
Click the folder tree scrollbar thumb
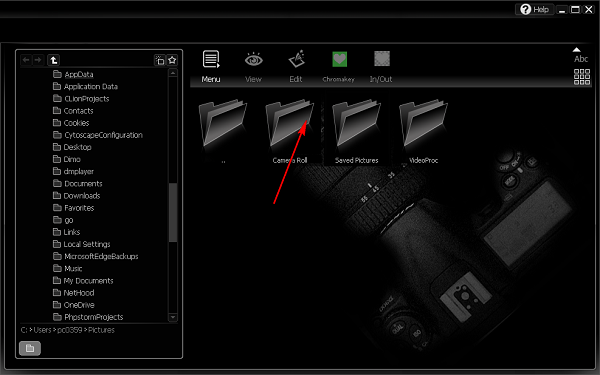pos(173,212)
